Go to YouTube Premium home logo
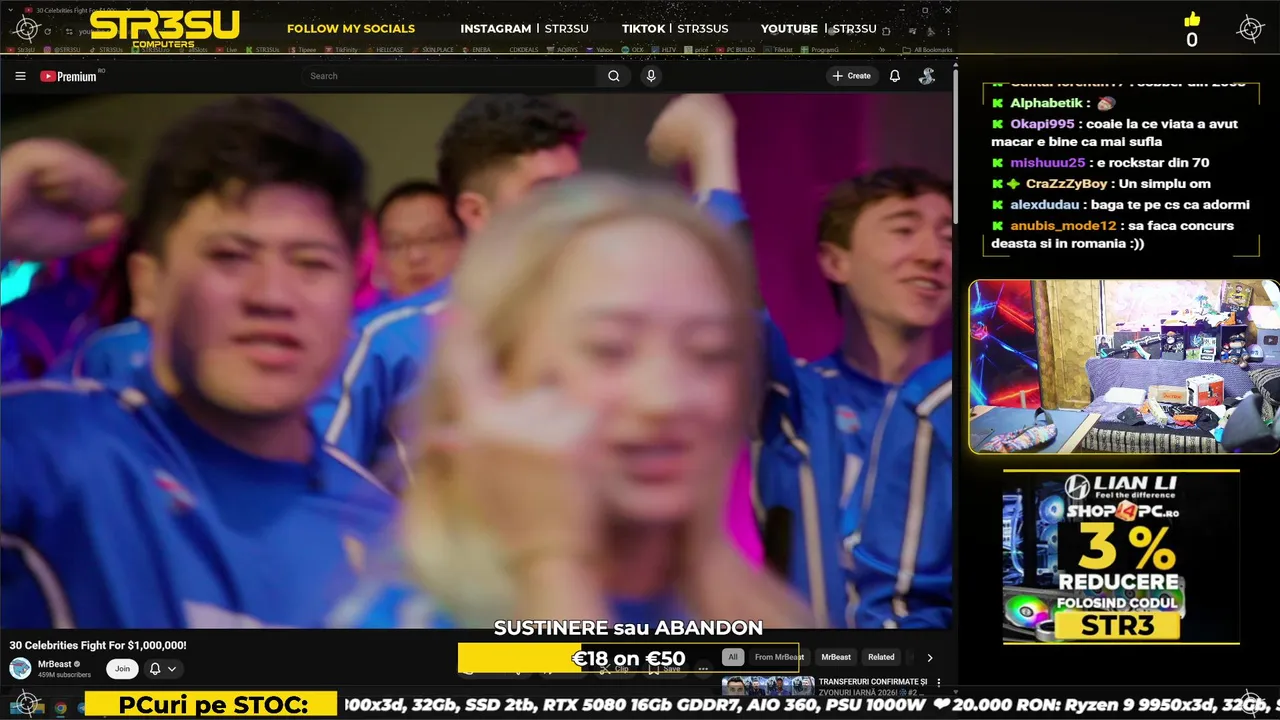 [x=70, y=76]
